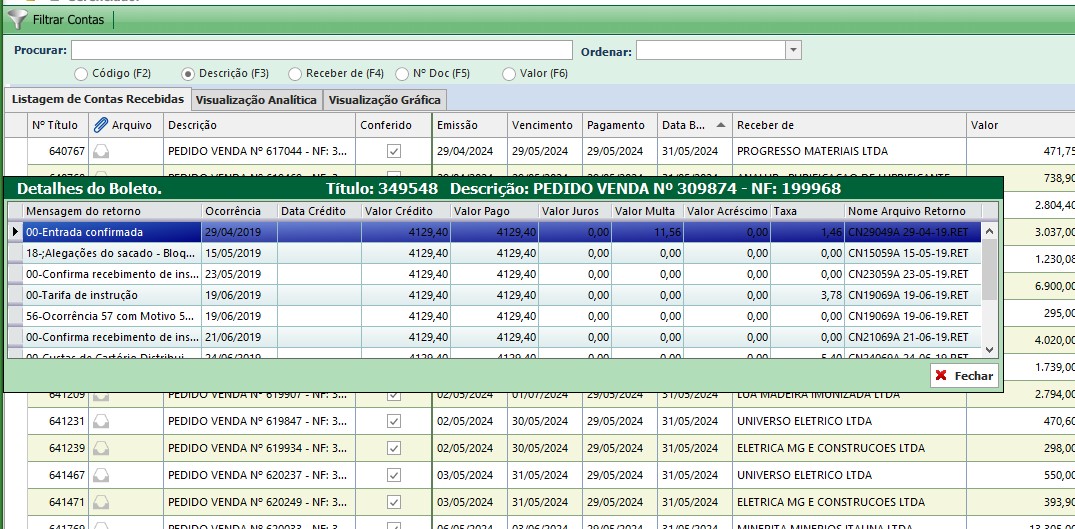Select row '00-Tarifa de instrução'

click(495, 295)
